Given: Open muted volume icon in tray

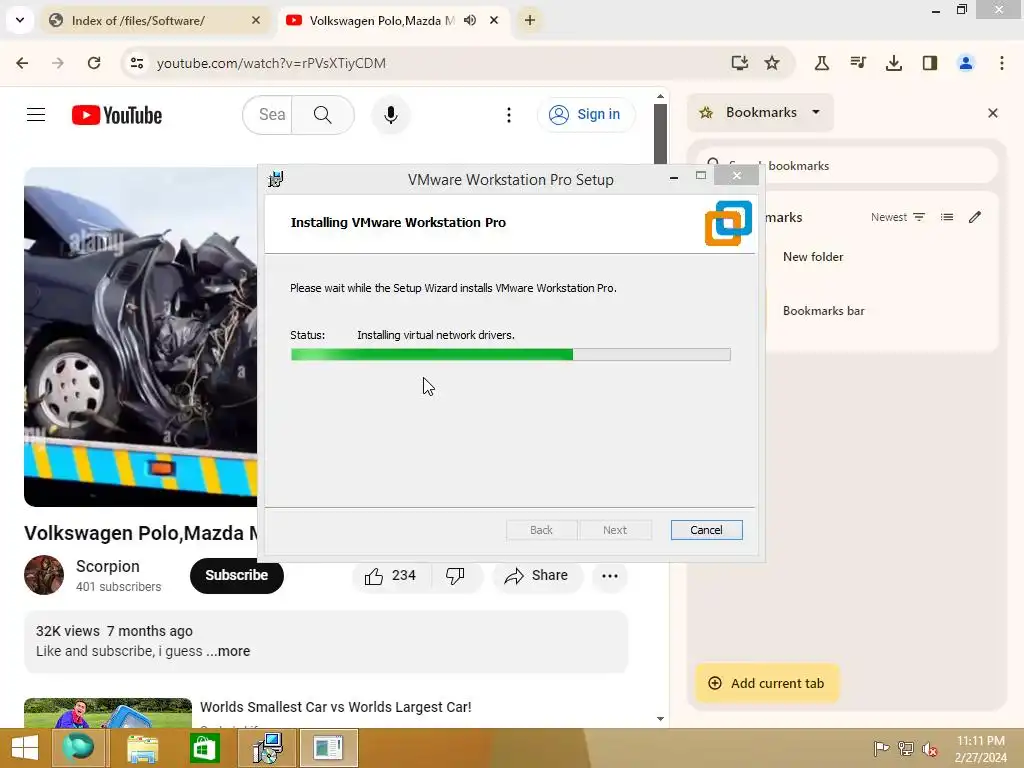Looking at the screenshot, I should coord(930,748).
